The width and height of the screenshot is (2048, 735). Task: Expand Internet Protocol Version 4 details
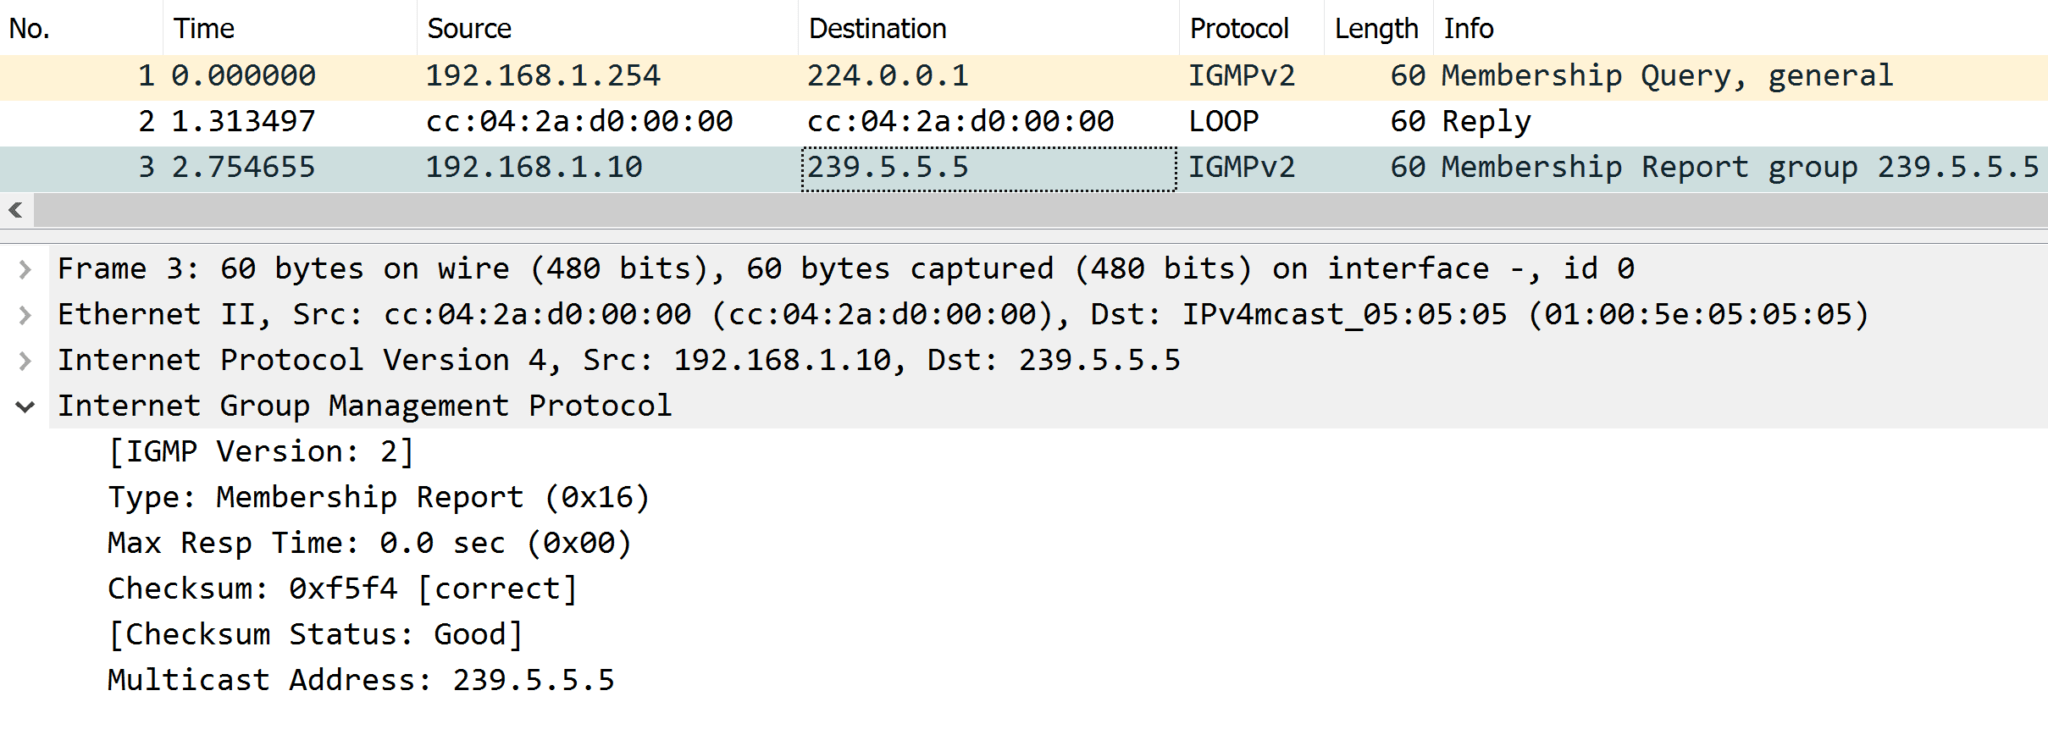pos(26,359)
